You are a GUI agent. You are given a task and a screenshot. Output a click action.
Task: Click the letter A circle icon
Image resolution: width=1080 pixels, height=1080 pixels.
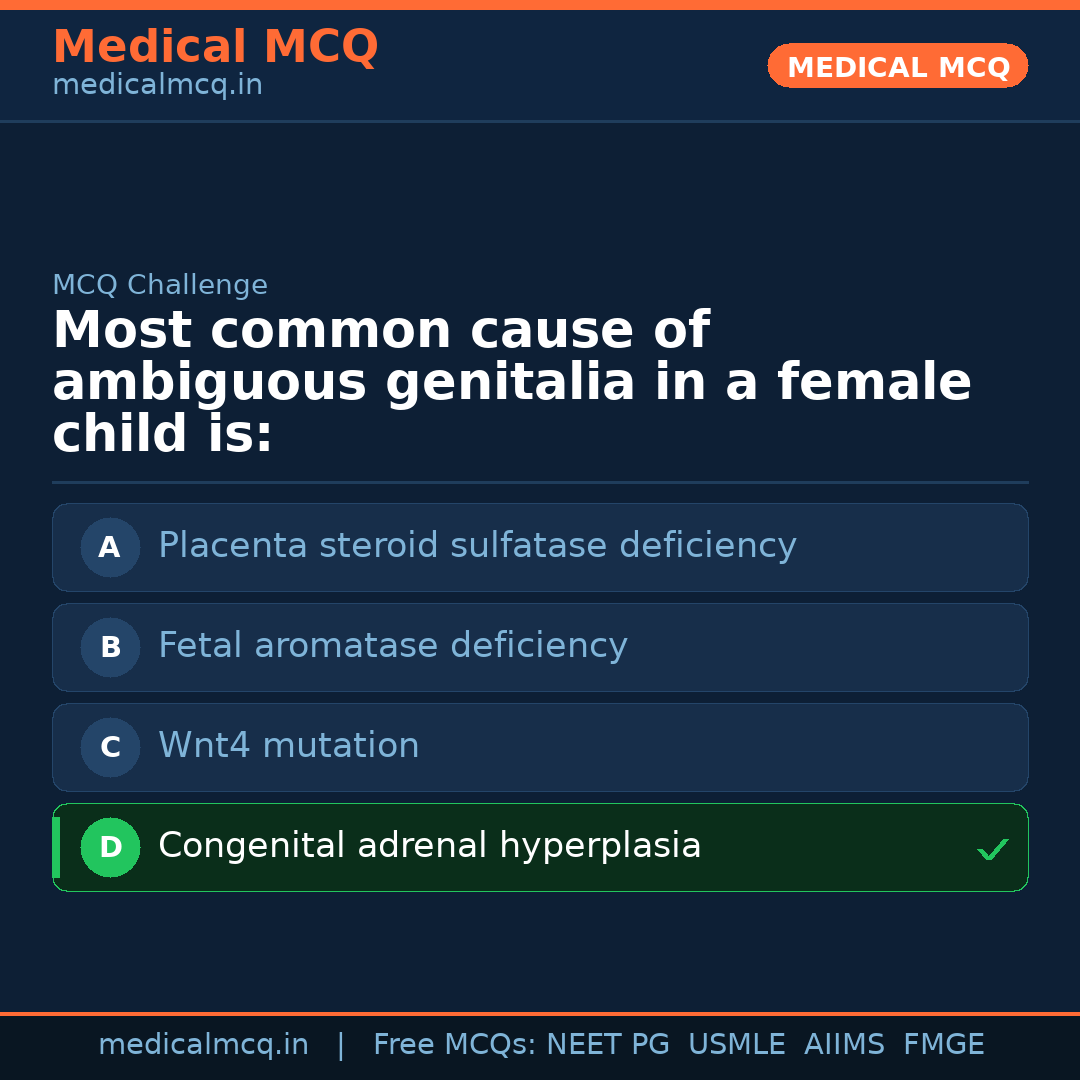(110, 547)
